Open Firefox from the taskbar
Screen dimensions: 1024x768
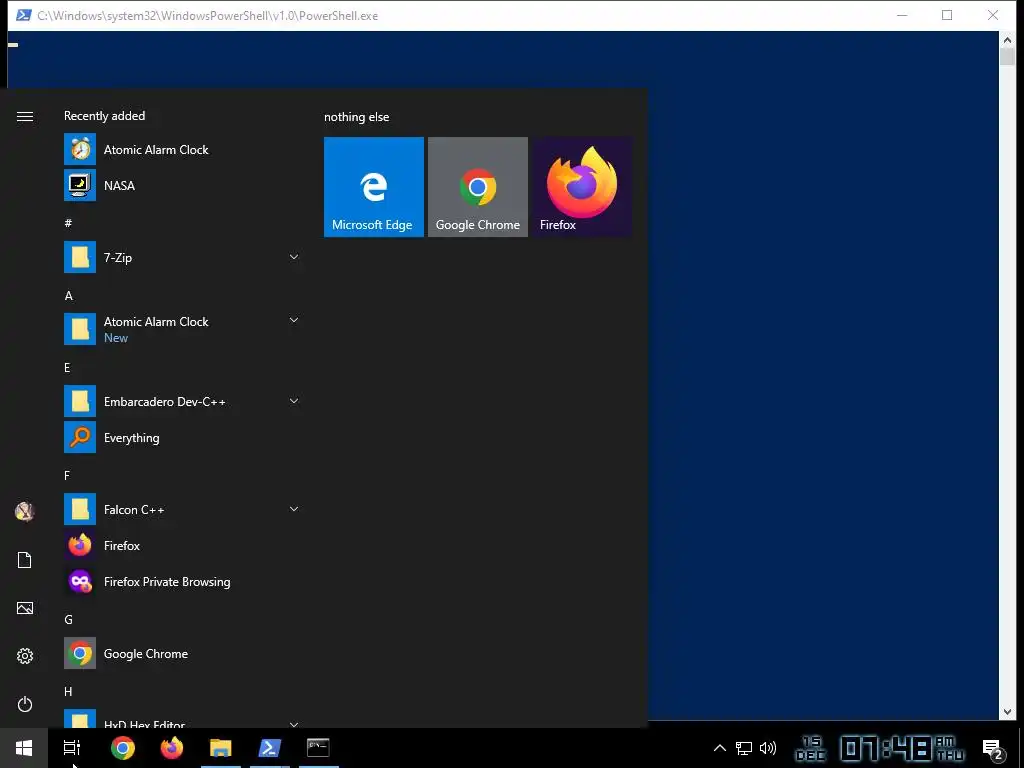(x=172, y=748)
